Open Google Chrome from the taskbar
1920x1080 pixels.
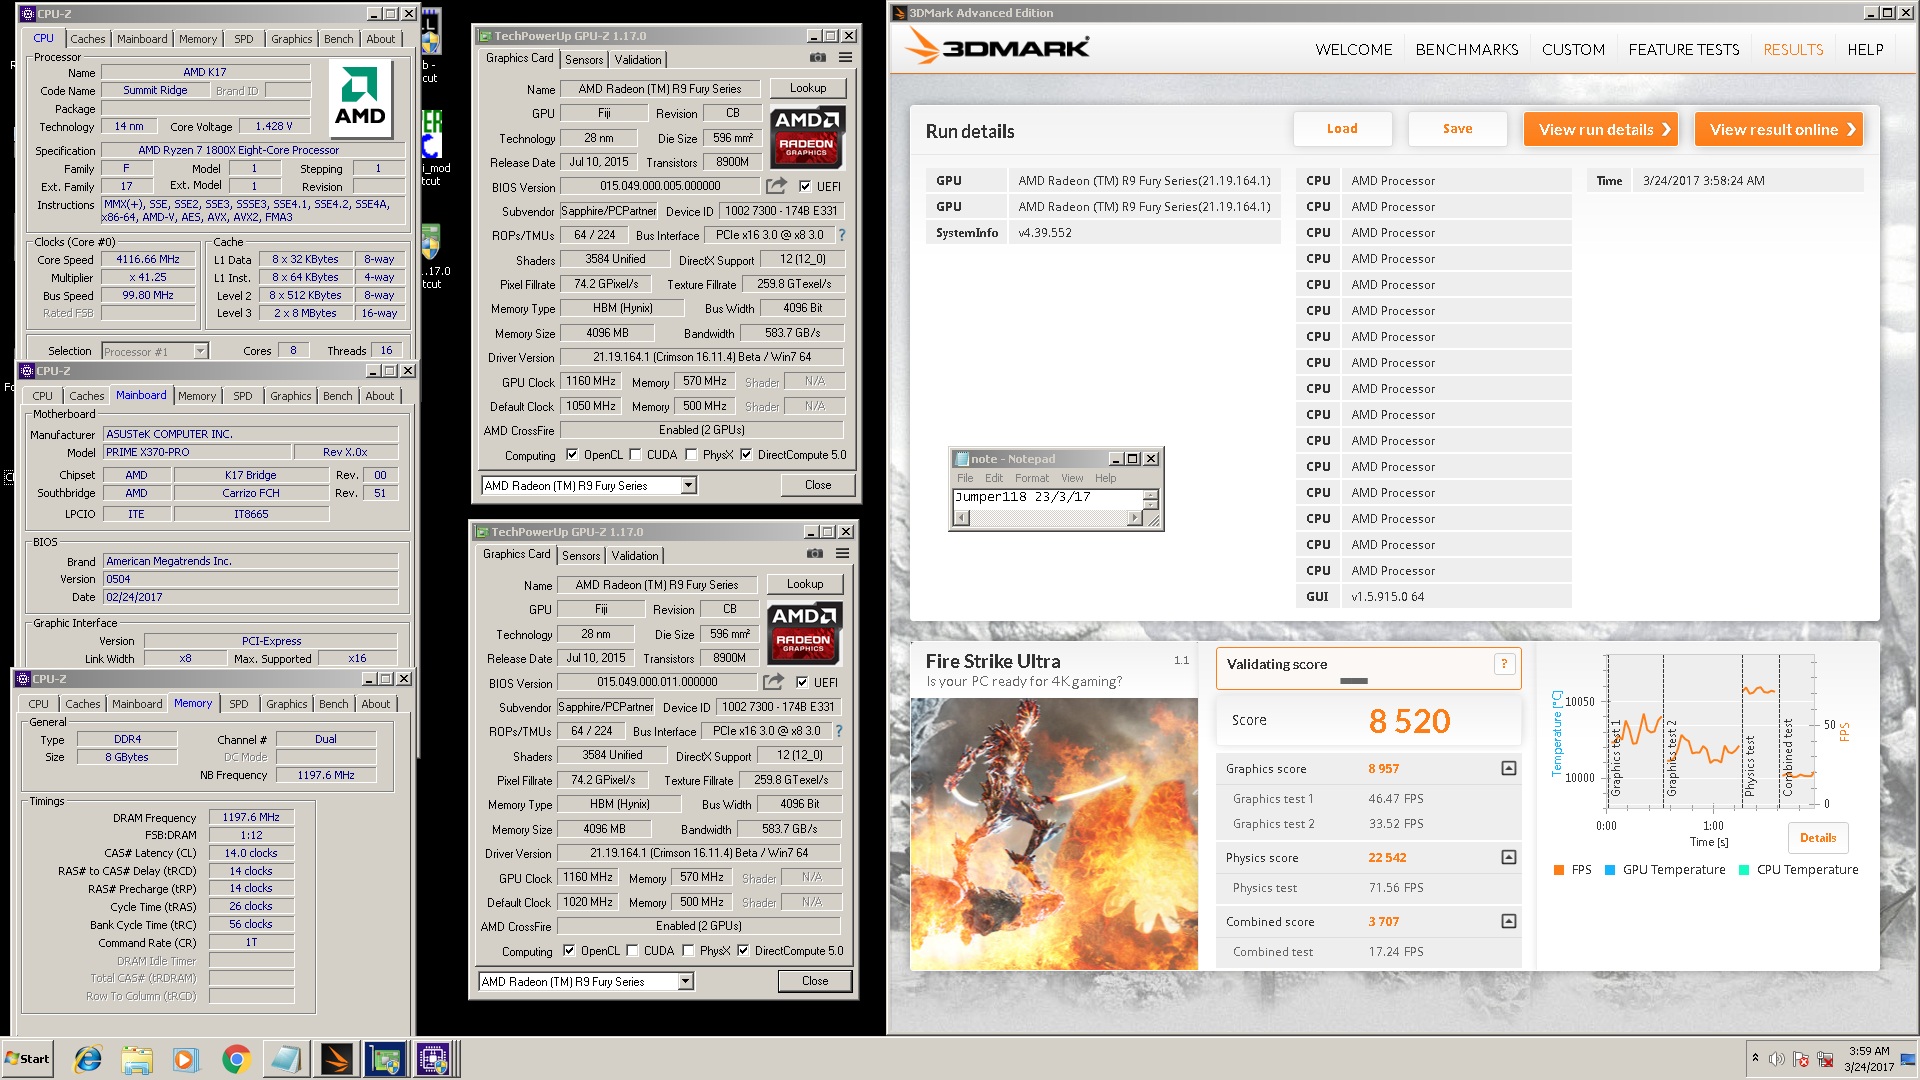pos(236,1059)
